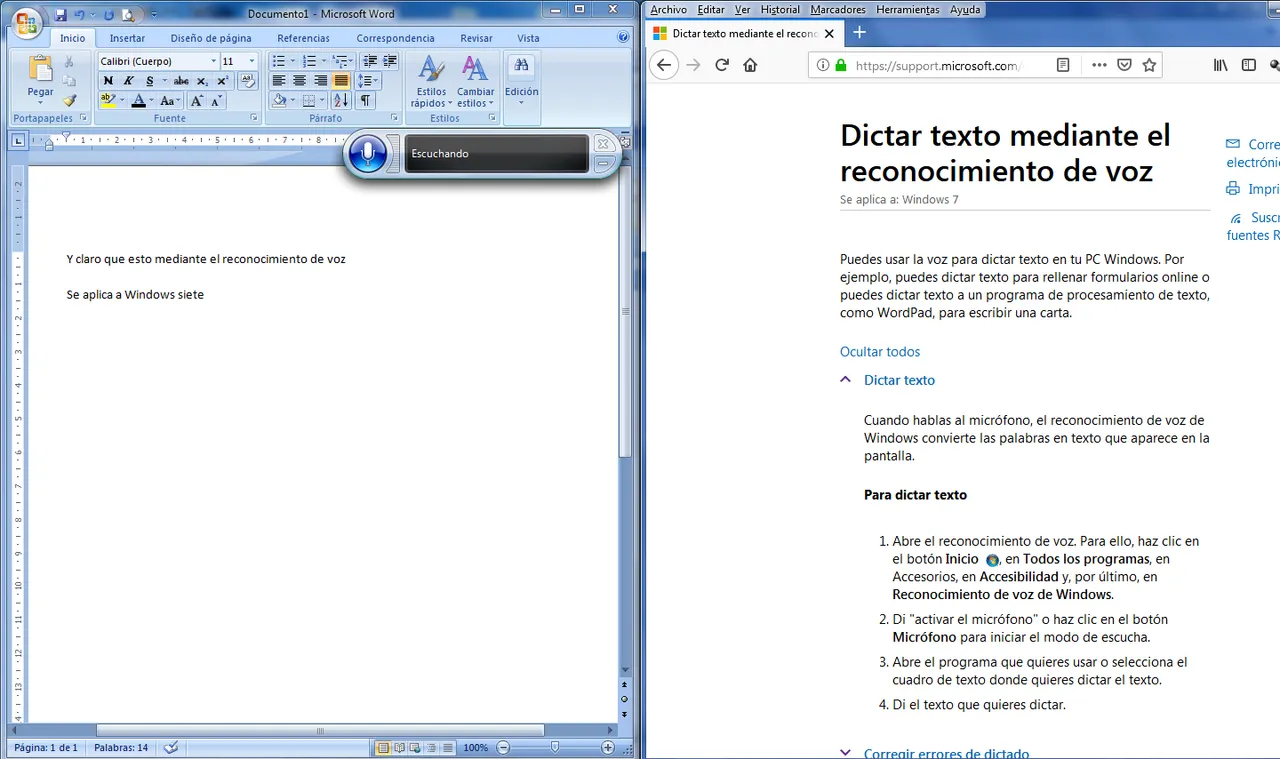The height and width of the screenshot is (759, 1280).
Task: Open the Calibri (Cuerpo) font name dropdown
Action: click(213, 61)
